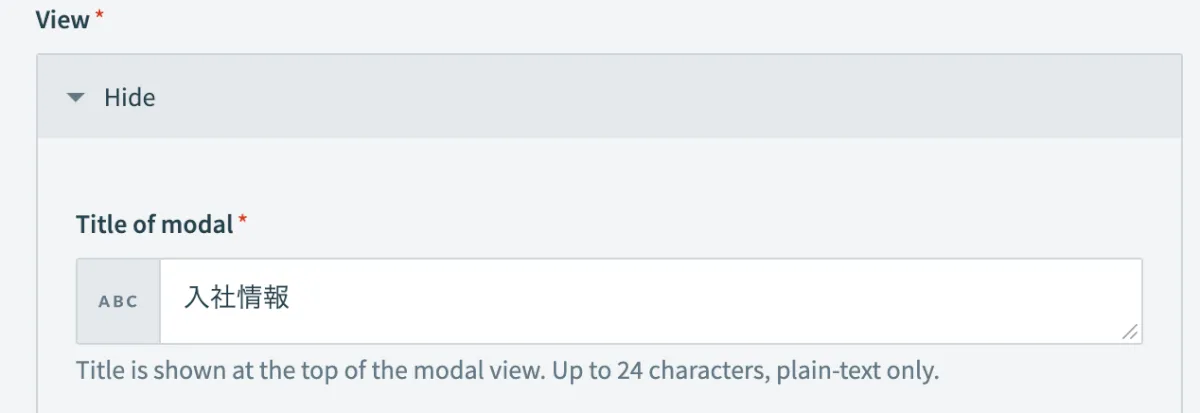Image resolution: width=1200 pixels, height=413 pixels.
Task: Focus the Title of modal input field
Action: tap(650, 301)
